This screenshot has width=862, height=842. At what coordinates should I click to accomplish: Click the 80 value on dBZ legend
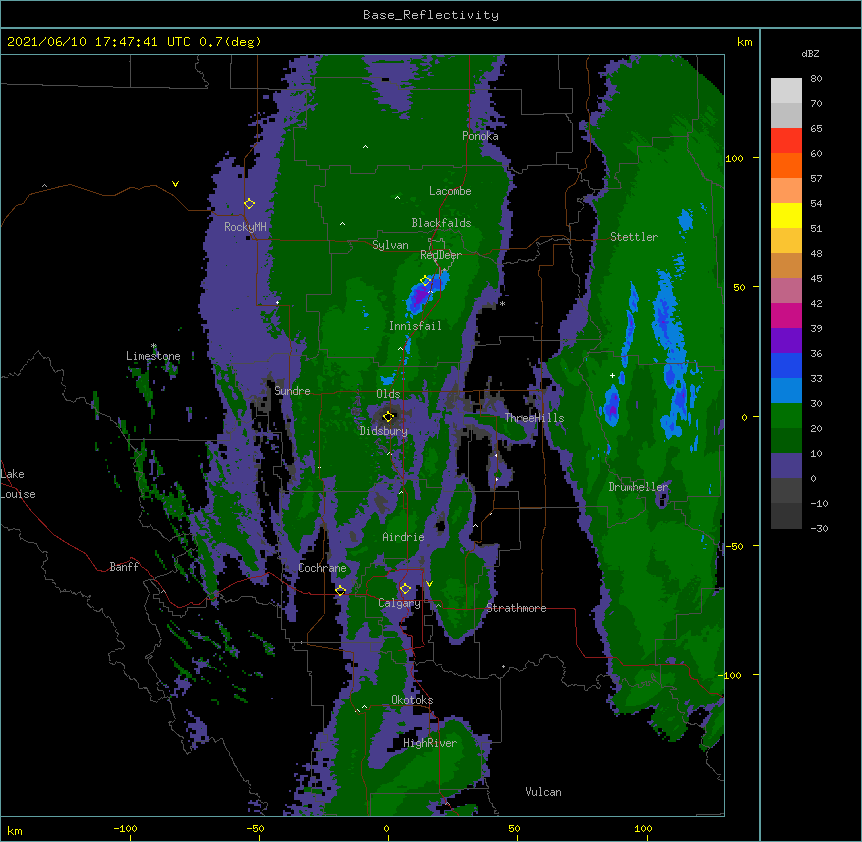pos(816,79)
